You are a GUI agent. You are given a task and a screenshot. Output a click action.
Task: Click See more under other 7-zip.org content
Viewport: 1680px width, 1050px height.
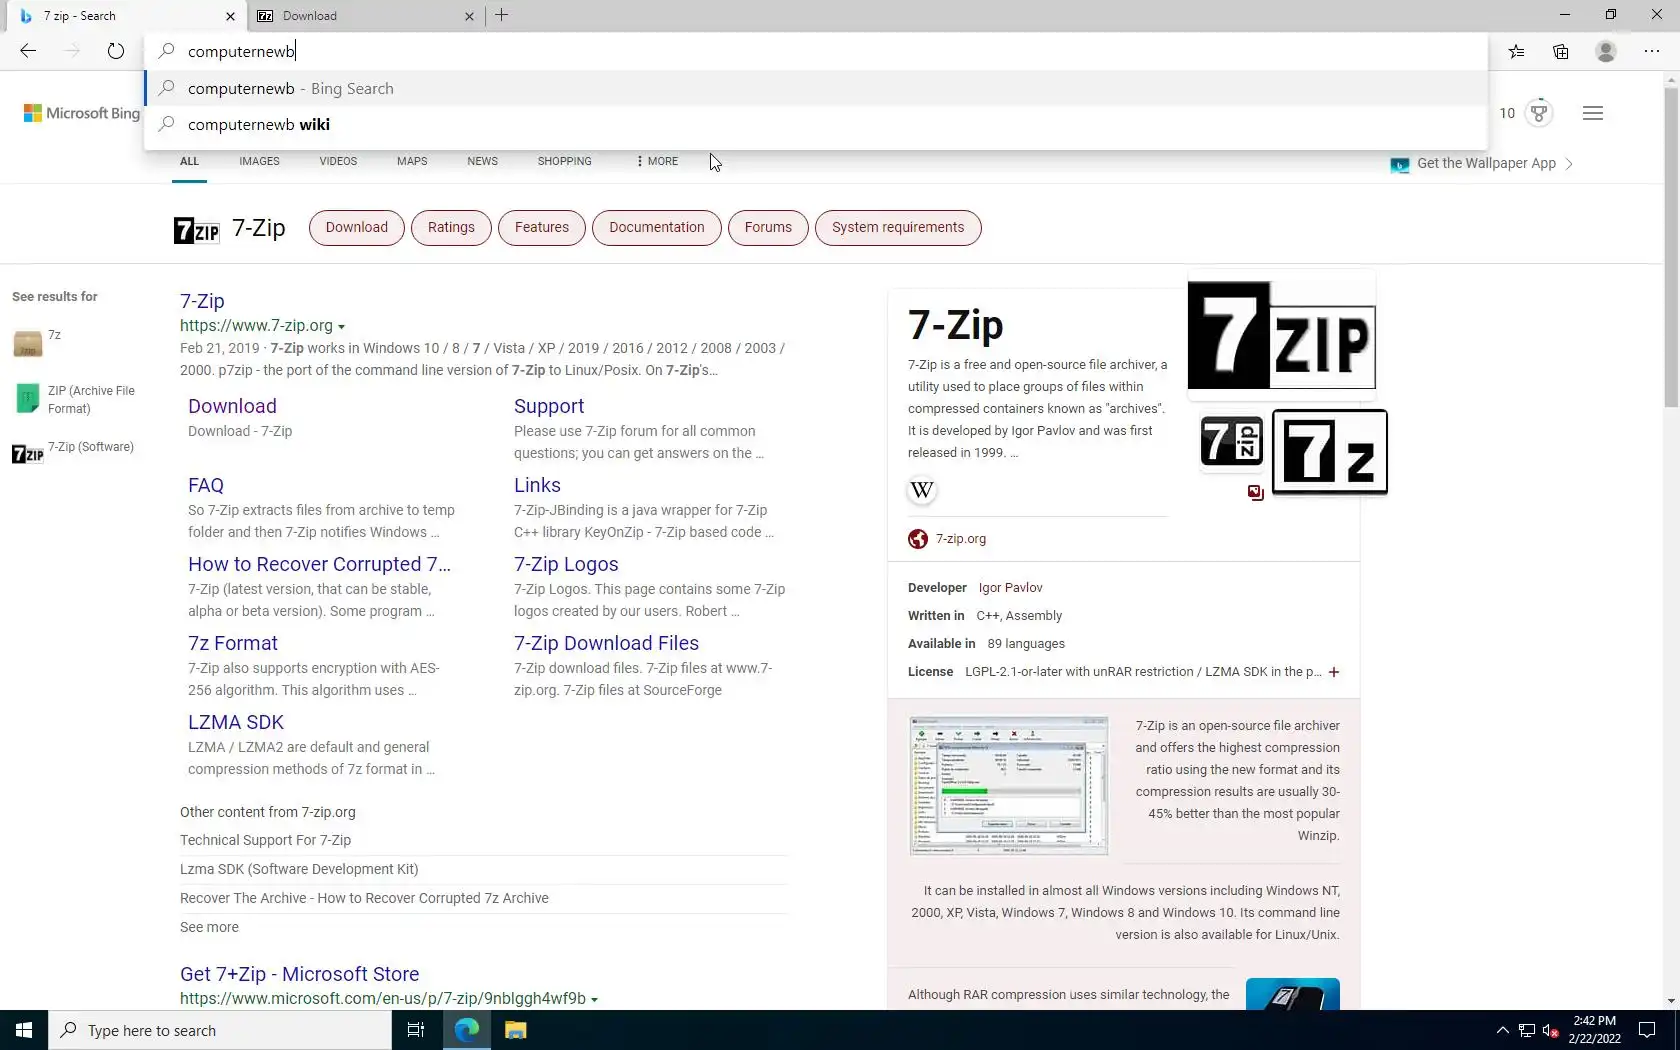point(209,927)
